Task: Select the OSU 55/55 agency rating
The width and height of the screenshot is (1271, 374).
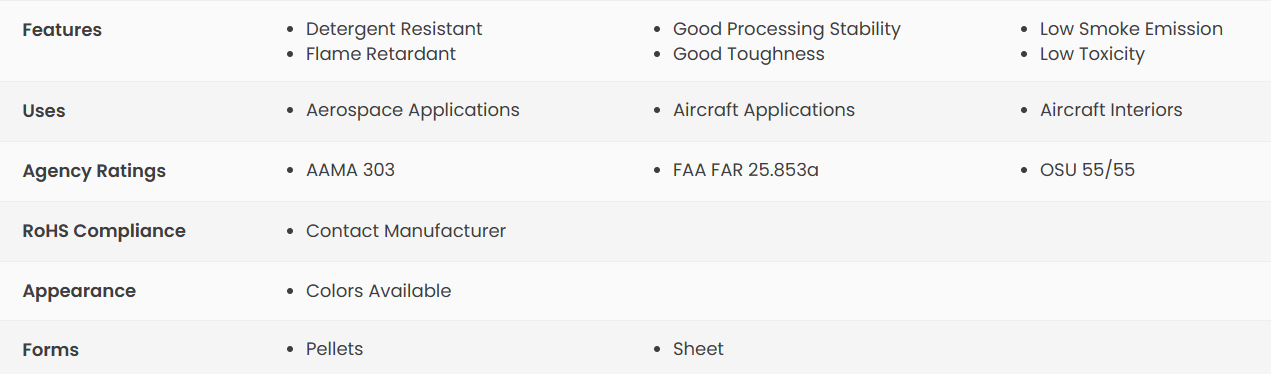Action: click(1087, 170)
